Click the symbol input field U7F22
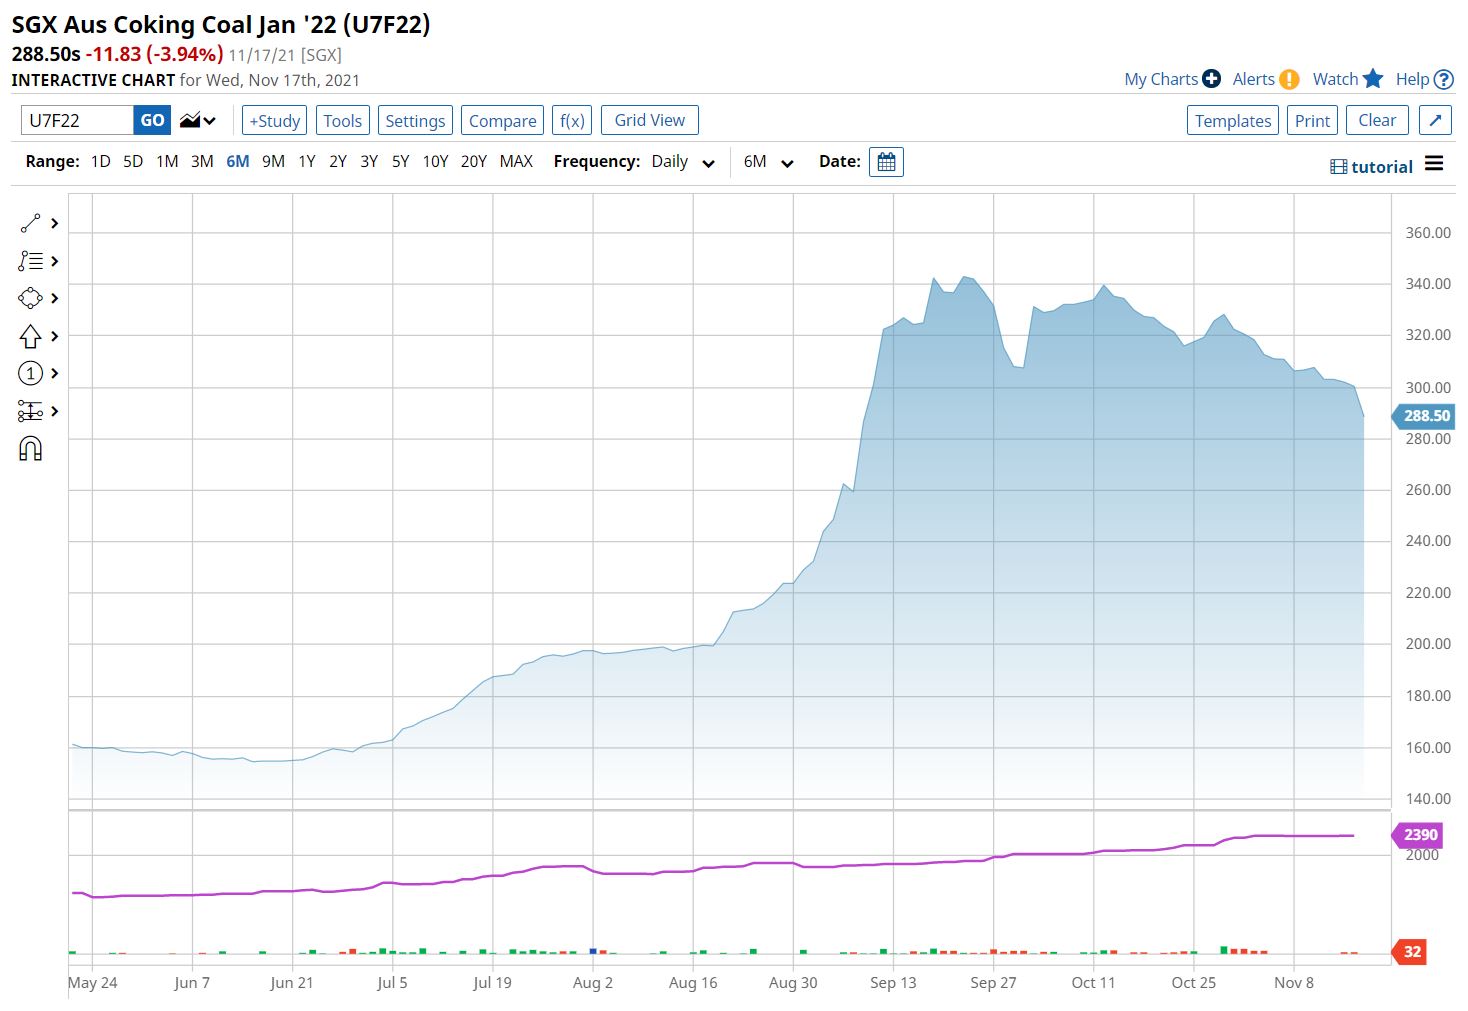1468x1011 pixels. 77,121
